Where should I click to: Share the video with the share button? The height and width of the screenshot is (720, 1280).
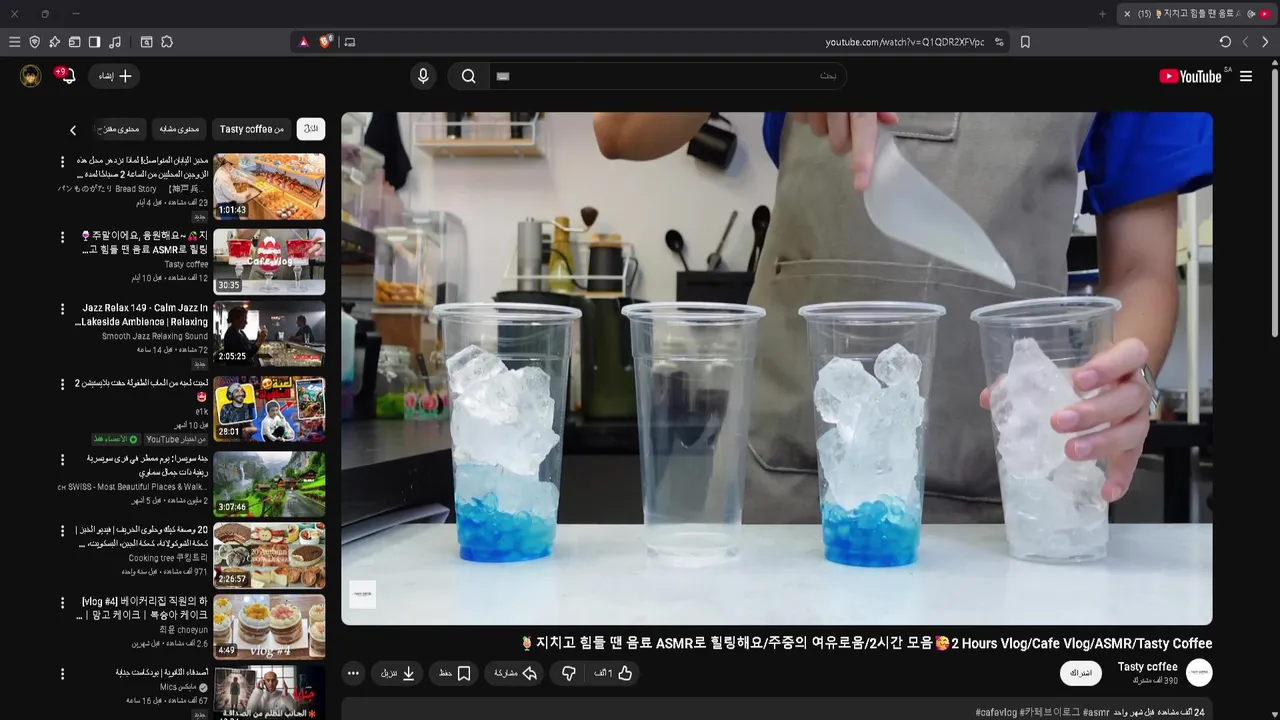click(516, 674)
